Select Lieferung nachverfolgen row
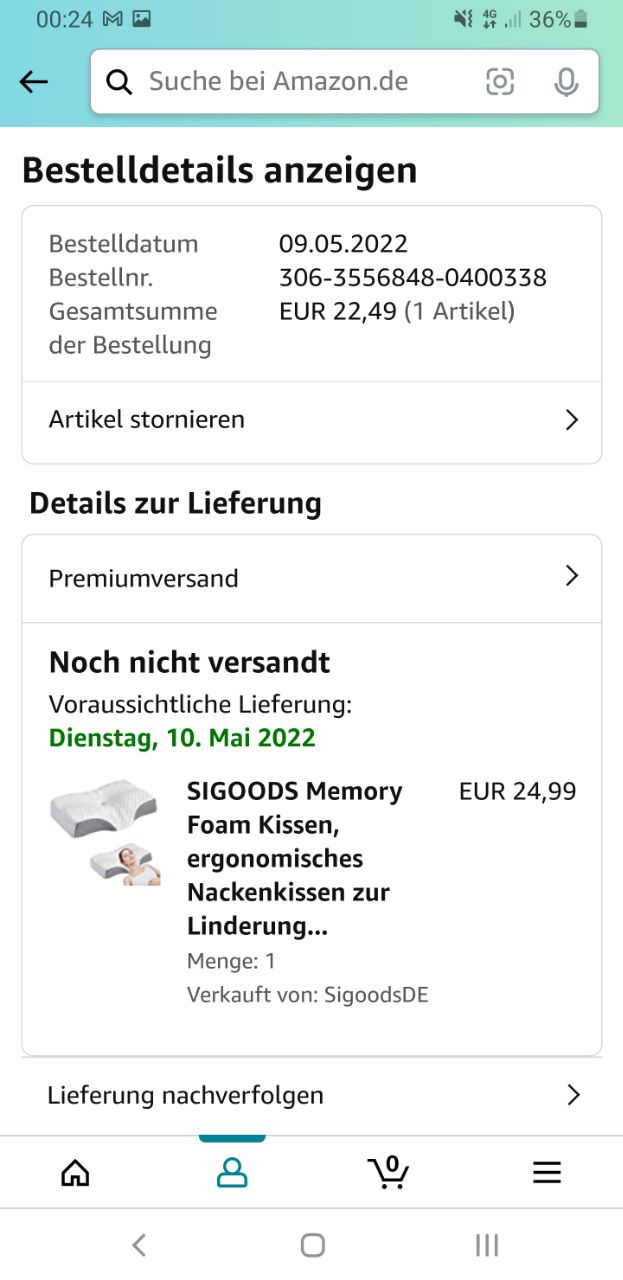Screen dimensions: 623x1280 (x=185, y=1095)
